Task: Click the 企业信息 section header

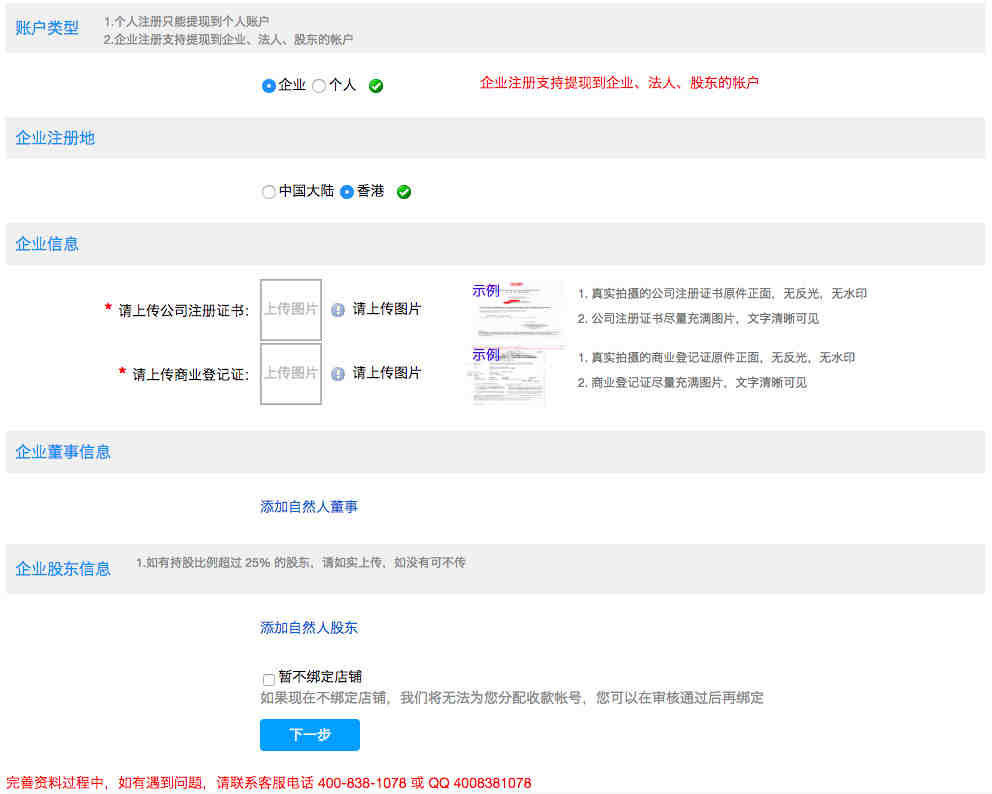Action: 47,244
